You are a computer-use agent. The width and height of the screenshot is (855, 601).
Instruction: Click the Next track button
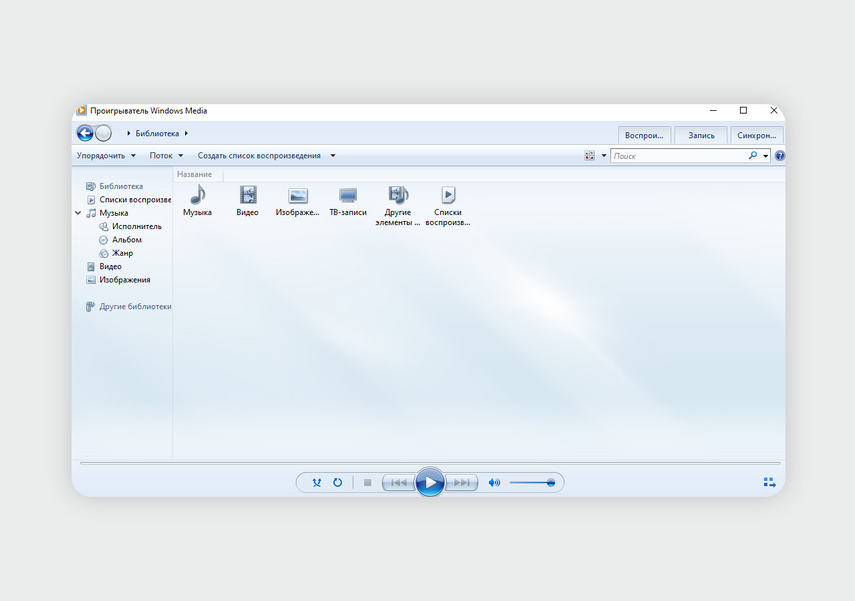click(x=461, y=483)
